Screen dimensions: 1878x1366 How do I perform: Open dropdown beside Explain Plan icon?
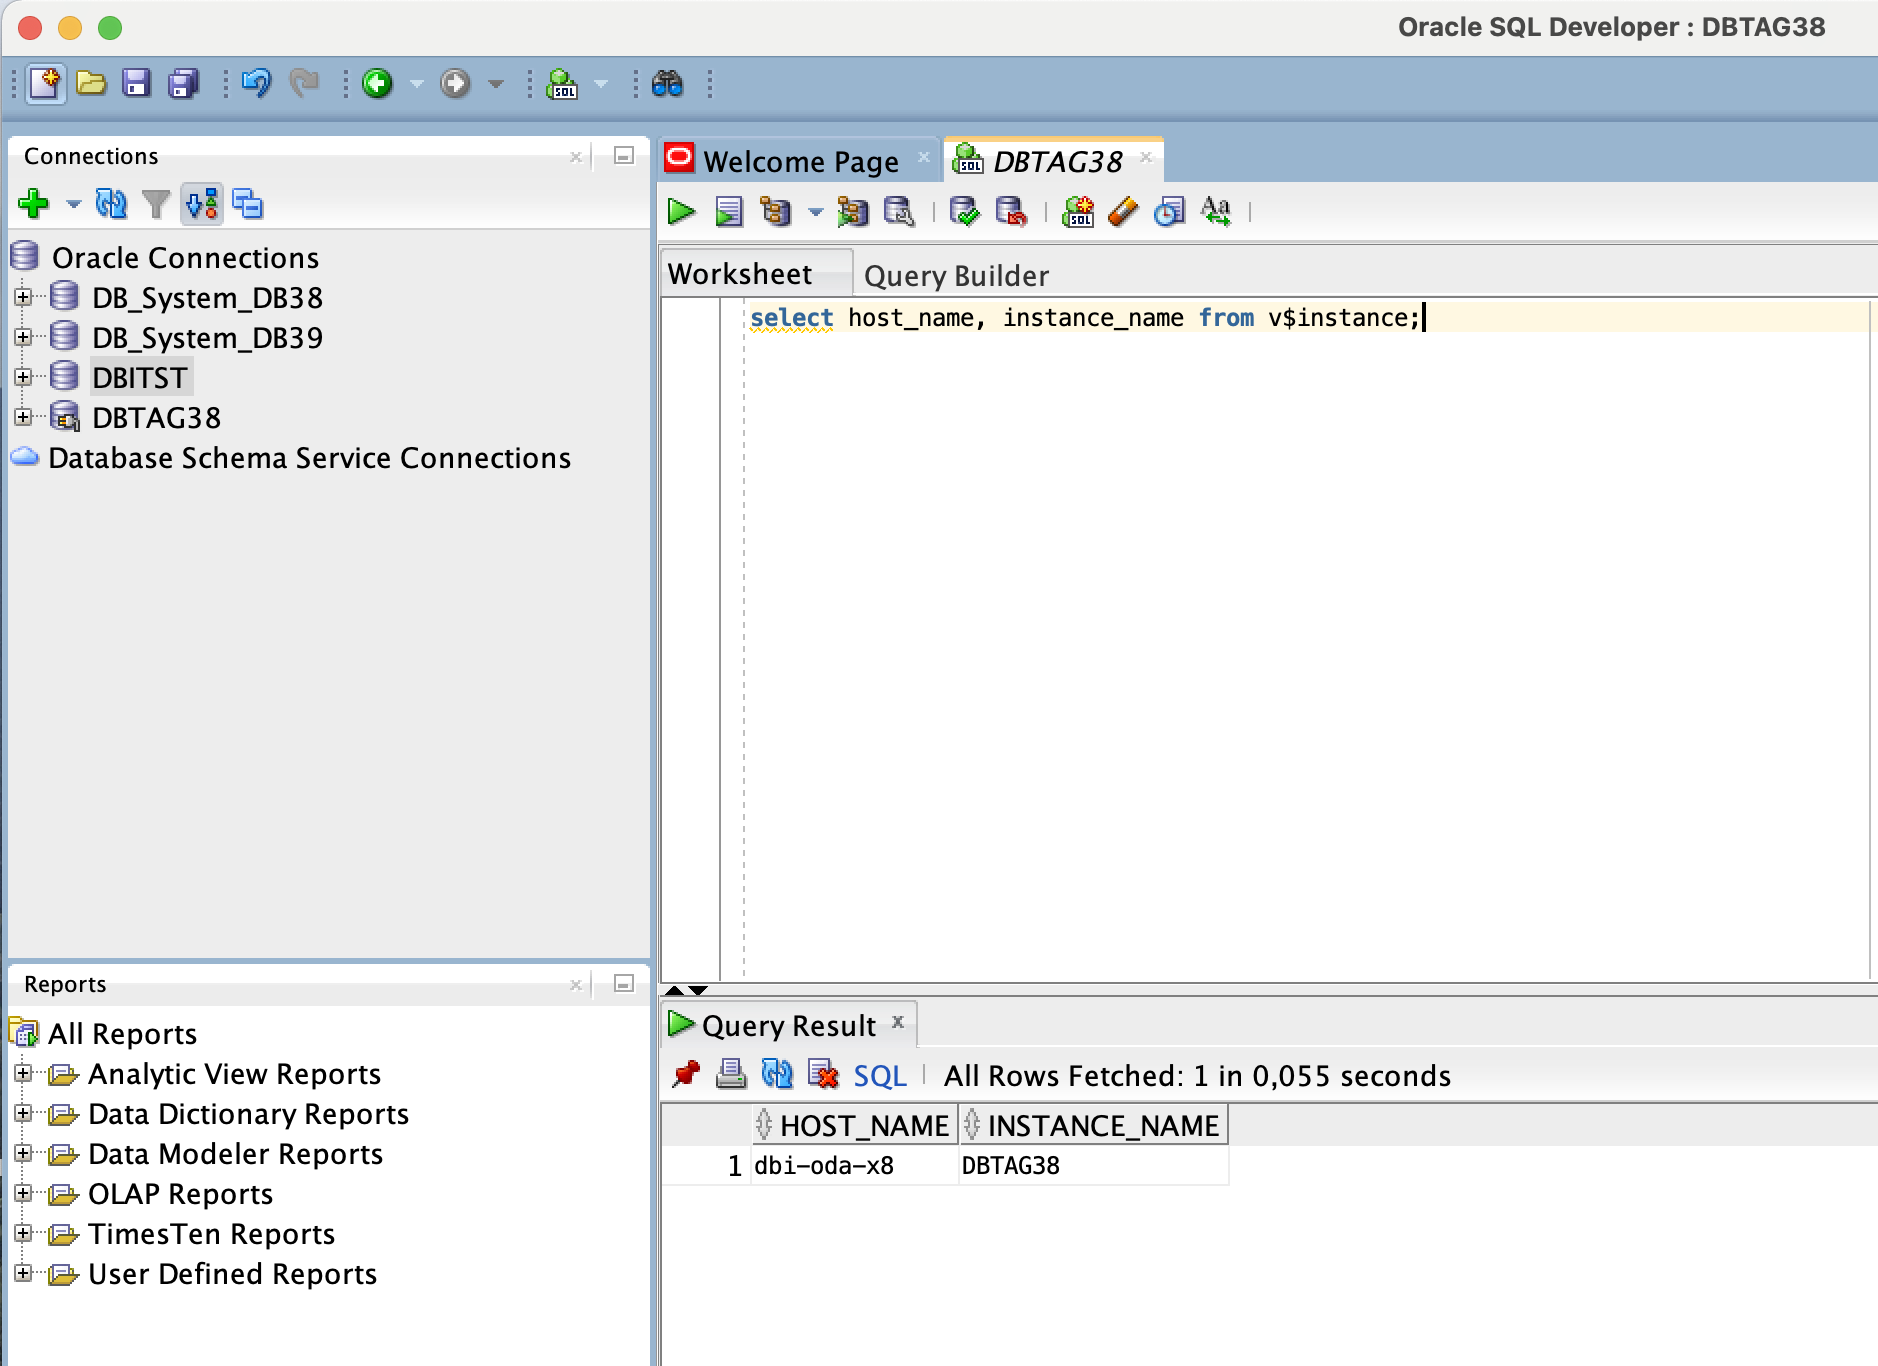coord(816,212)
